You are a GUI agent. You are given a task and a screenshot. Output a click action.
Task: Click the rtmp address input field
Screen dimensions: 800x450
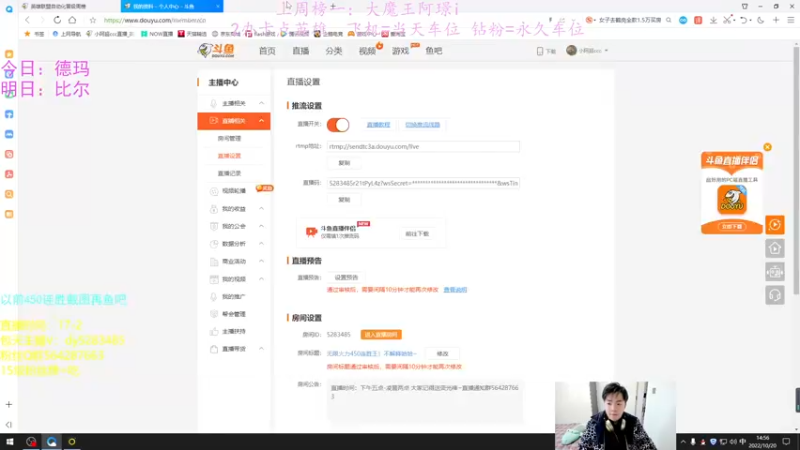423,146
